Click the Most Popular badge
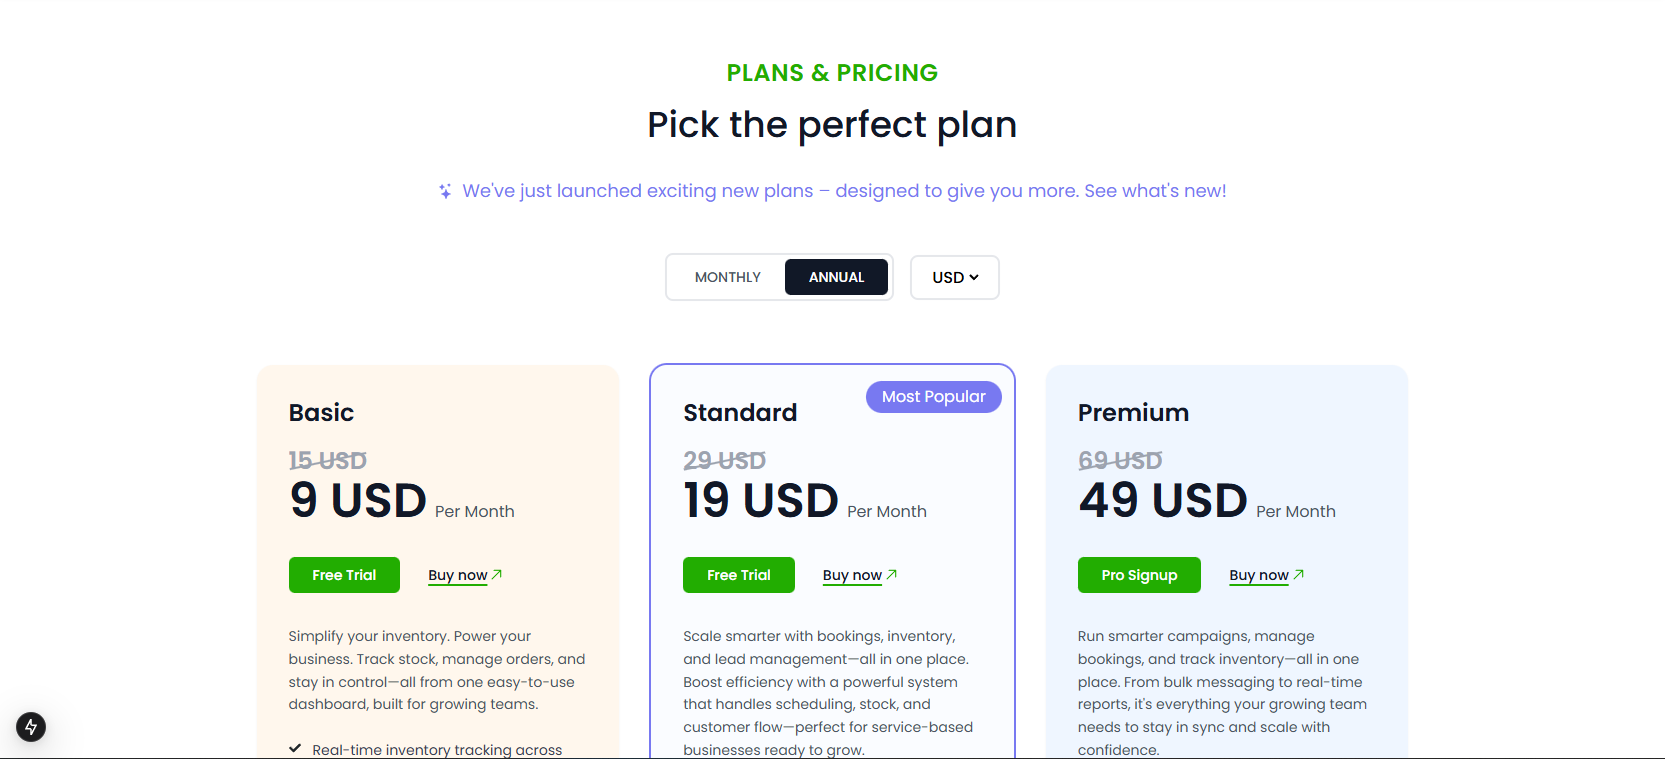Image resolution: width=1665 pixels, height=759 pixels. tap(933, 397)
